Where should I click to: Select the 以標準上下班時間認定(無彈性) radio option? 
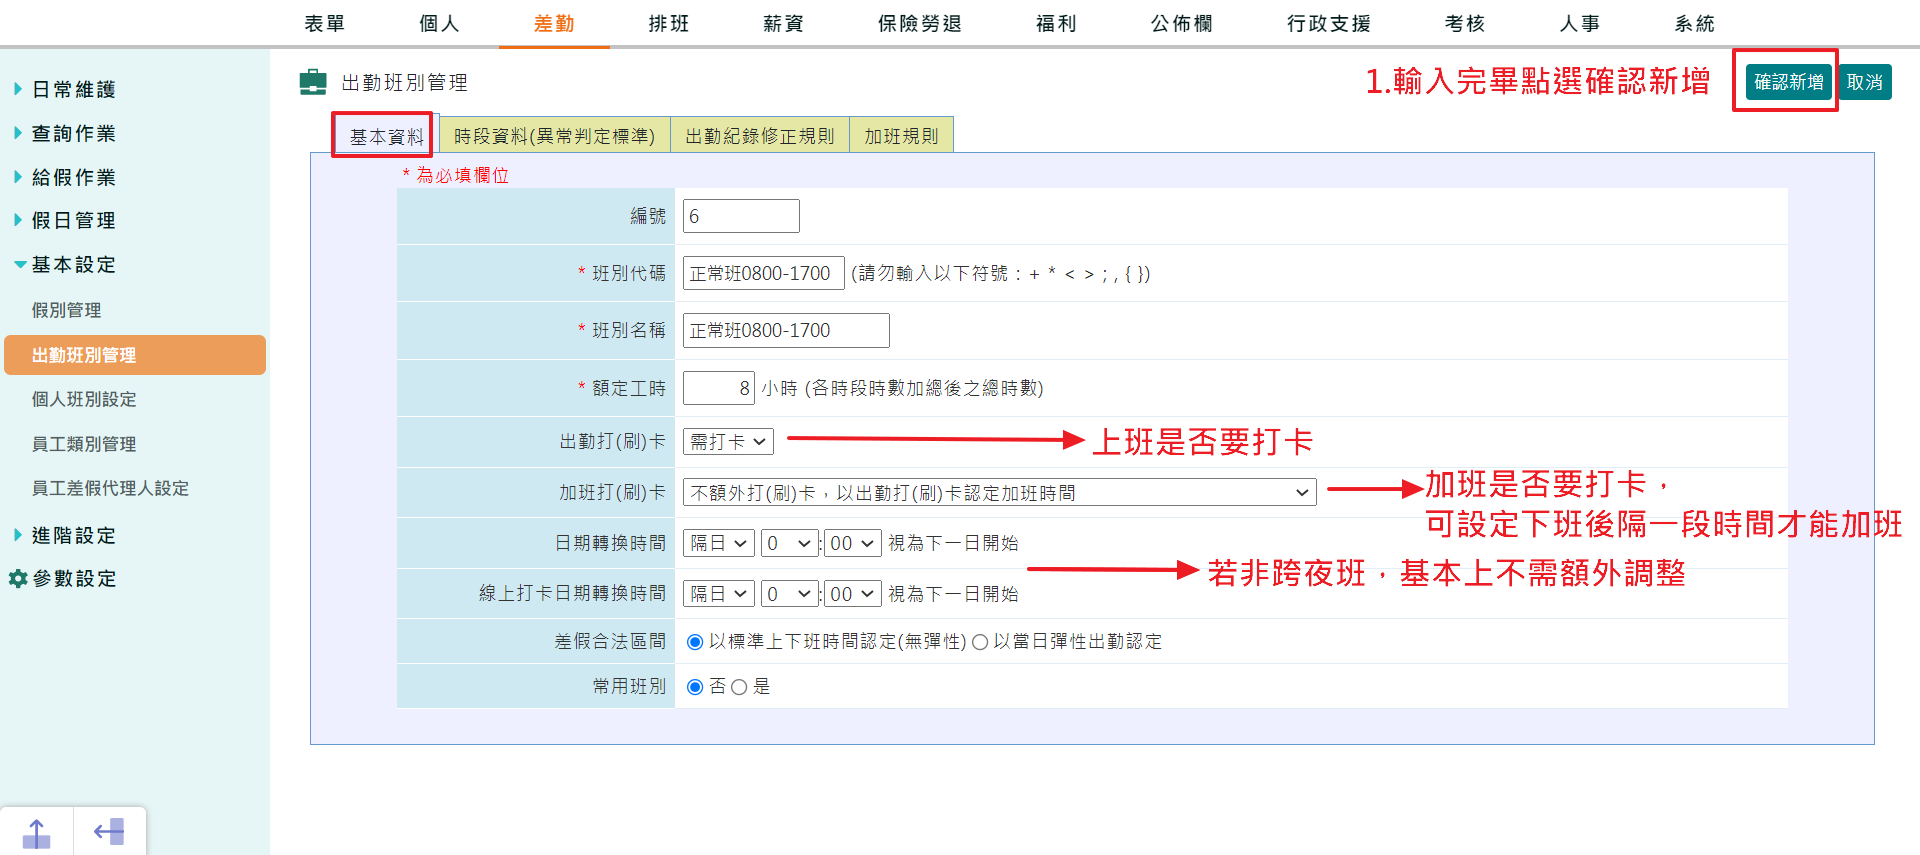695,642
